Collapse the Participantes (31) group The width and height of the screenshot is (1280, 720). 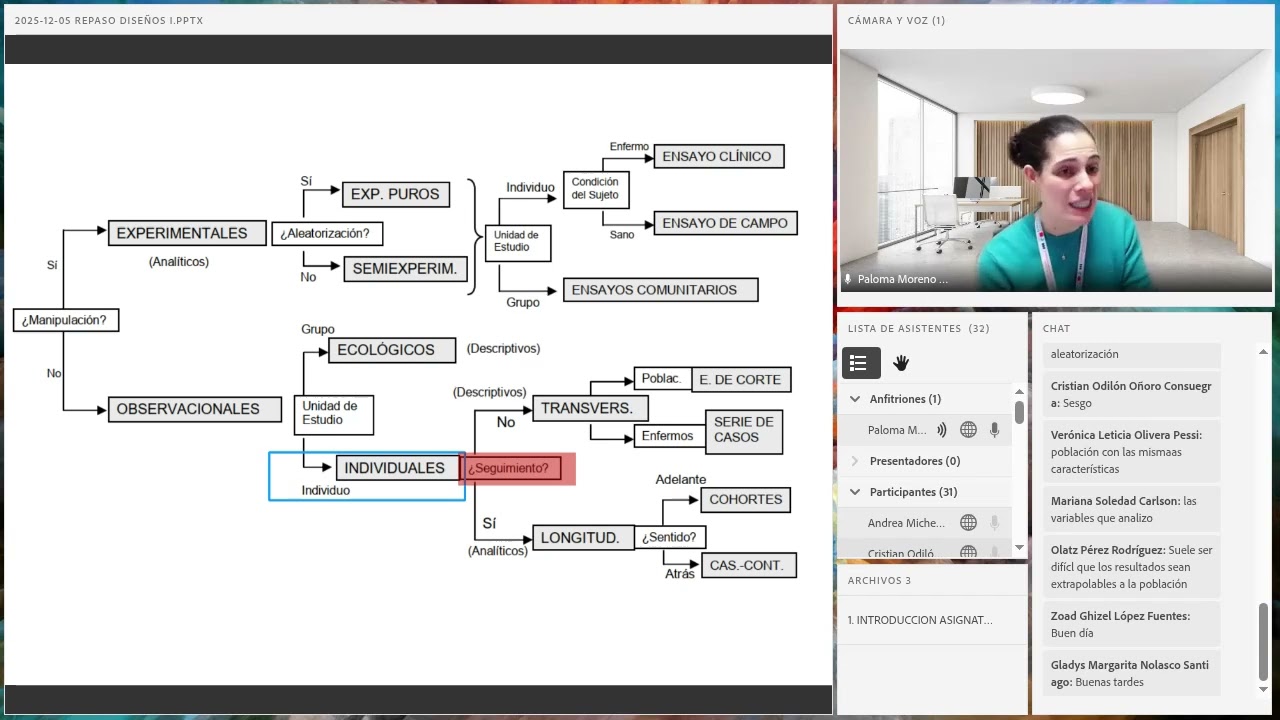pyautogui.click(x=855, y=492)
